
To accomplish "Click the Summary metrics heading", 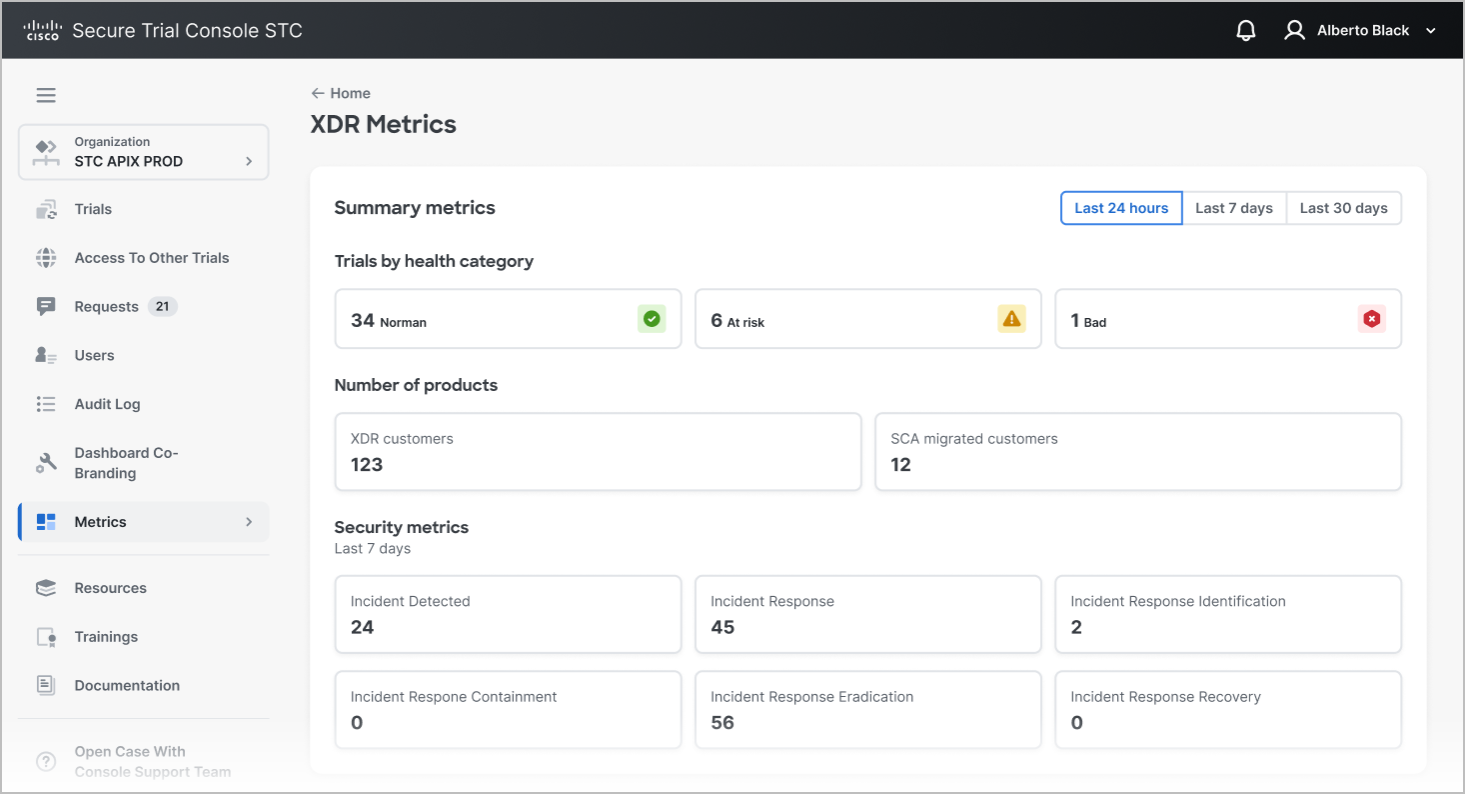I will click(x=415, y=208).
